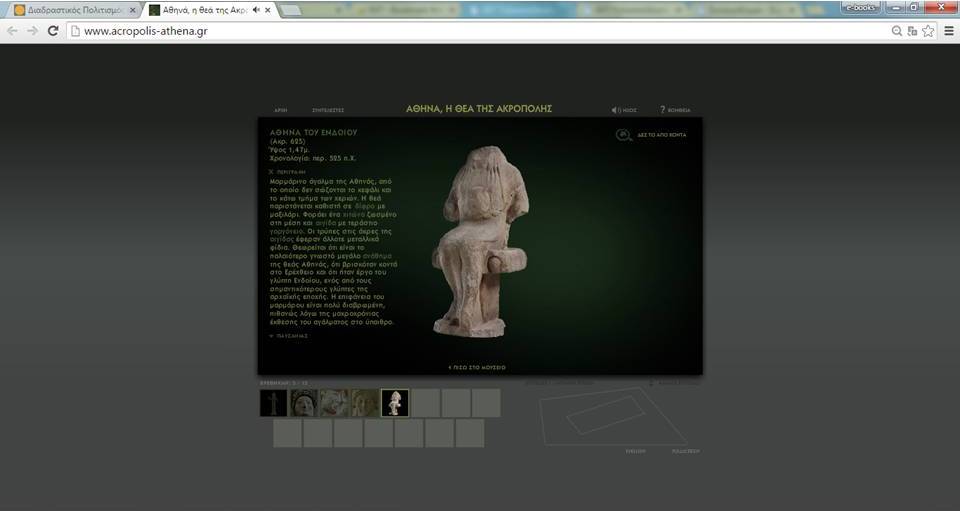Select the selected seated statue thumbnail
Screen dimensions: 960x511
coord(395,403)
